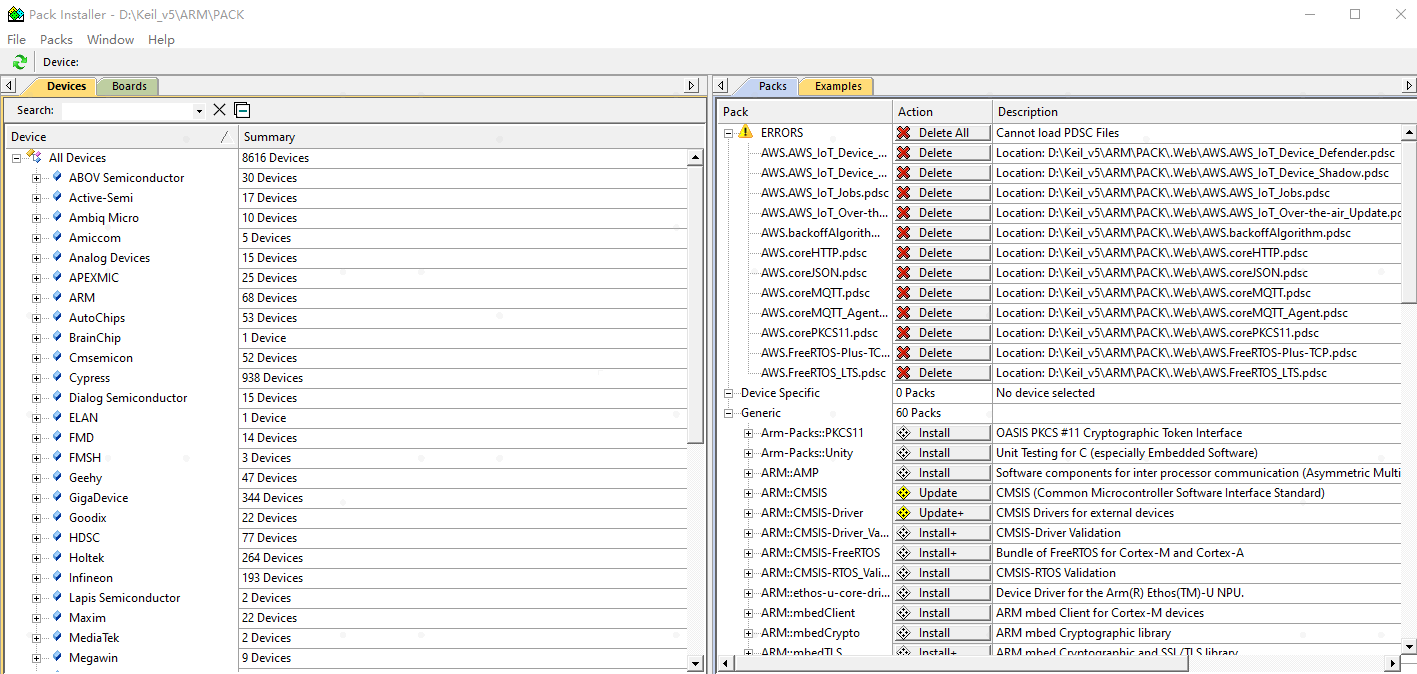Click the packs horizontal scrollbar right arrow
This screenshot has height=674, width=1417.
[x=1392, y=664]
